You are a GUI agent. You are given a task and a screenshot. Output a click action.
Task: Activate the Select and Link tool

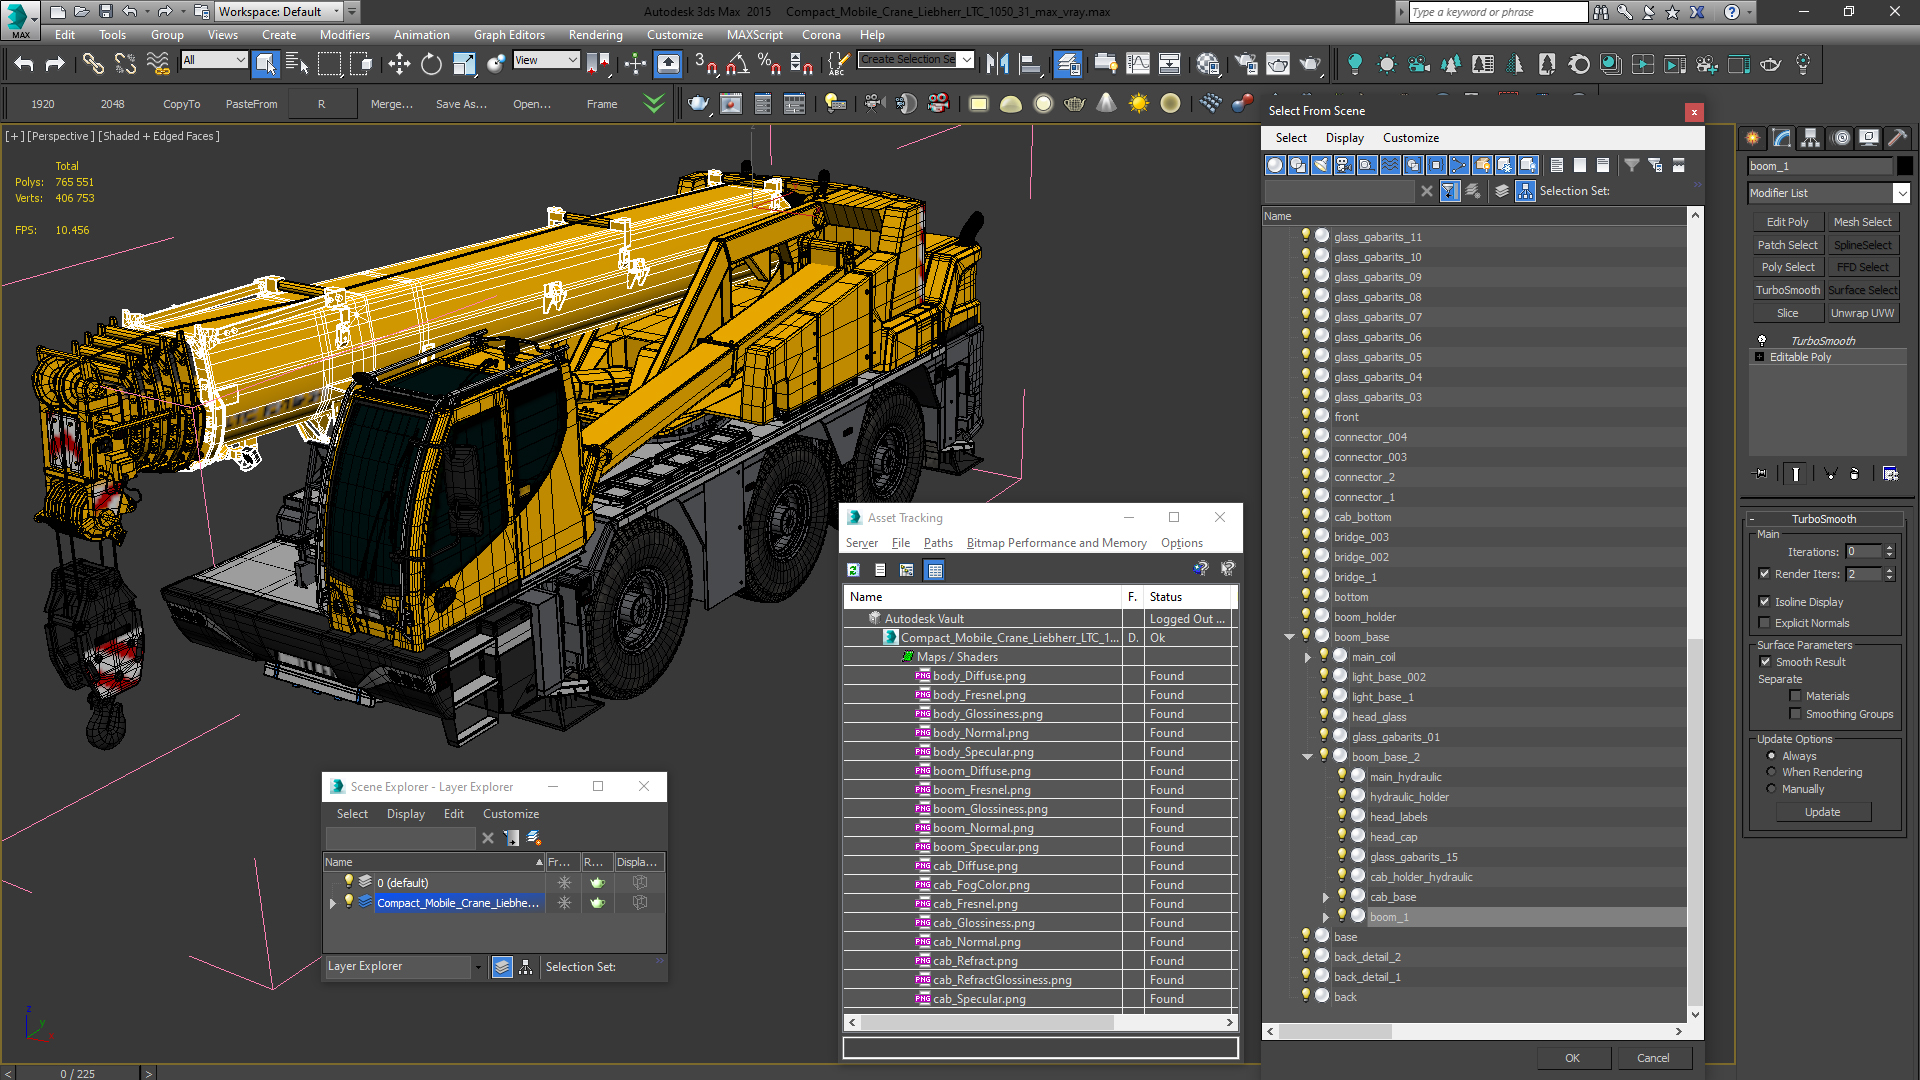(x=93, y=64)
